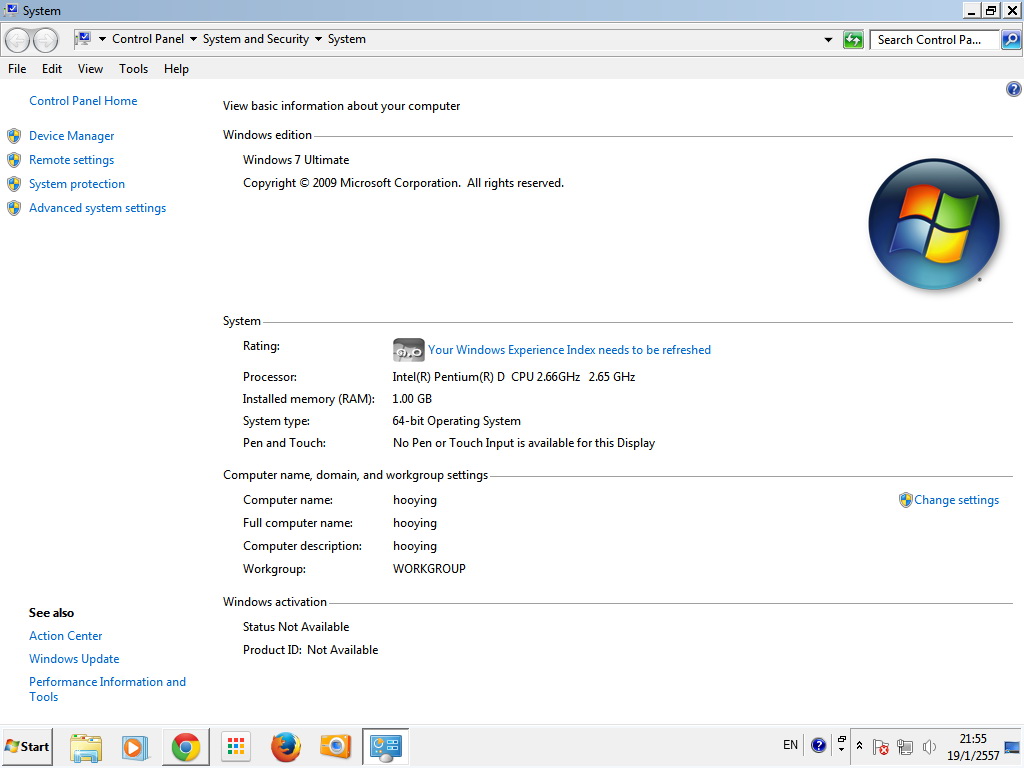1024x768 pixels.
Task: Open Performance Information and Tools
Action: (x=107, y=689)
